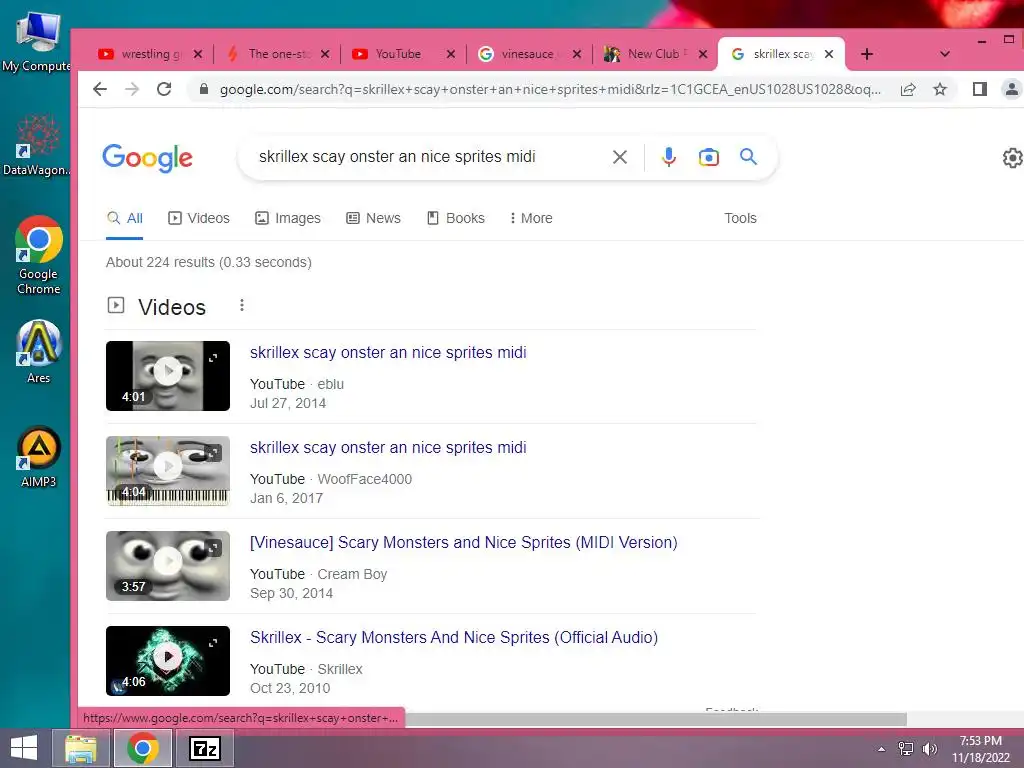Open the eblu video result link
Viewport: 1024px width, 768px height.
[x=388, y=353]
